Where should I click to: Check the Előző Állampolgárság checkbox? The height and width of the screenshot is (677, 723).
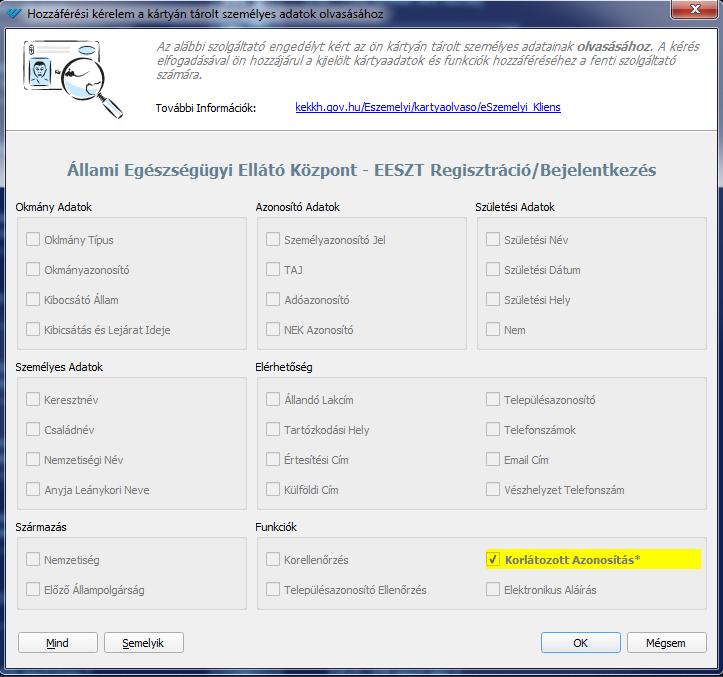[33, 589]
